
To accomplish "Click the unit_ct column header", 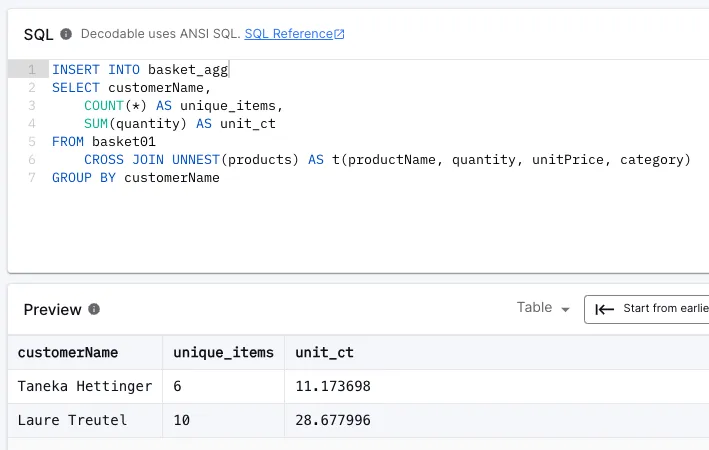I will [324, 352].
